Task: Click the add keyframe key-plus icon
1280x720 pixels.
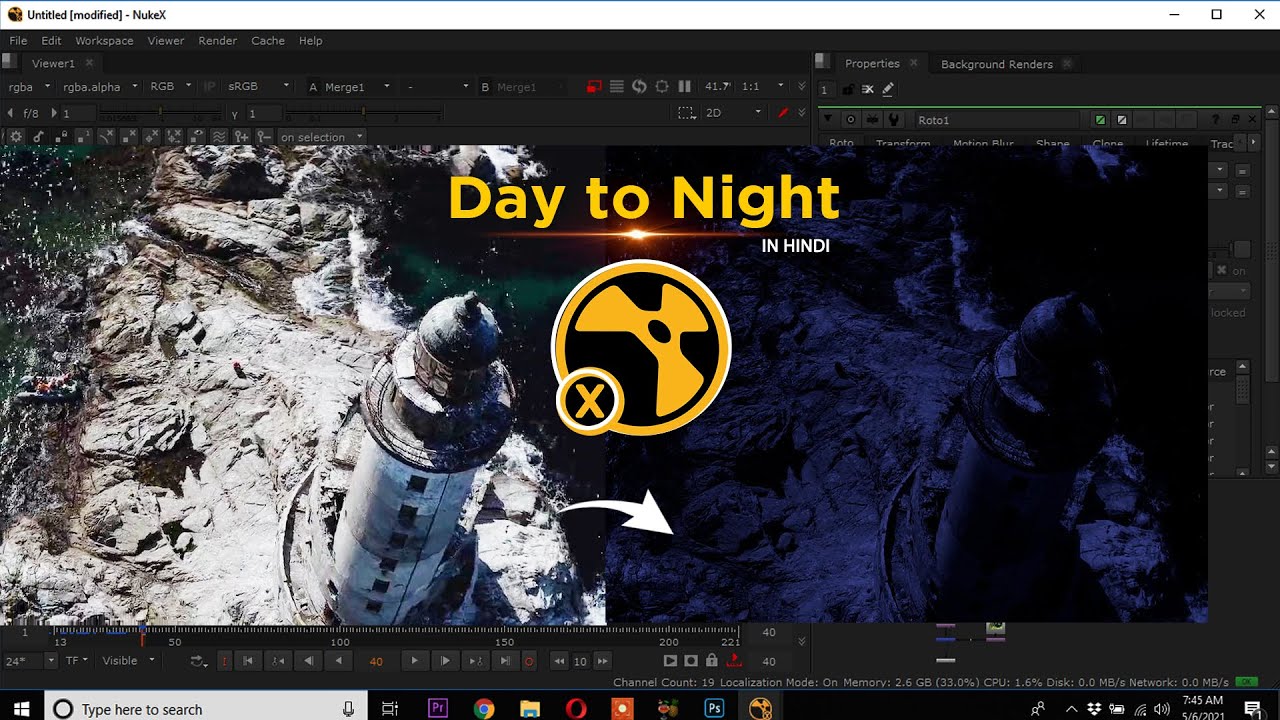Action: tap(241, 137)
